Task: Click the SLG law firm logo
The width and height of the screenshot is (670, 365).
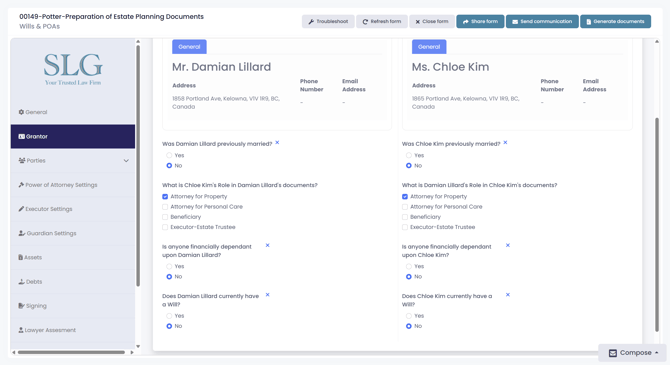Action: (x=73, y=69)
